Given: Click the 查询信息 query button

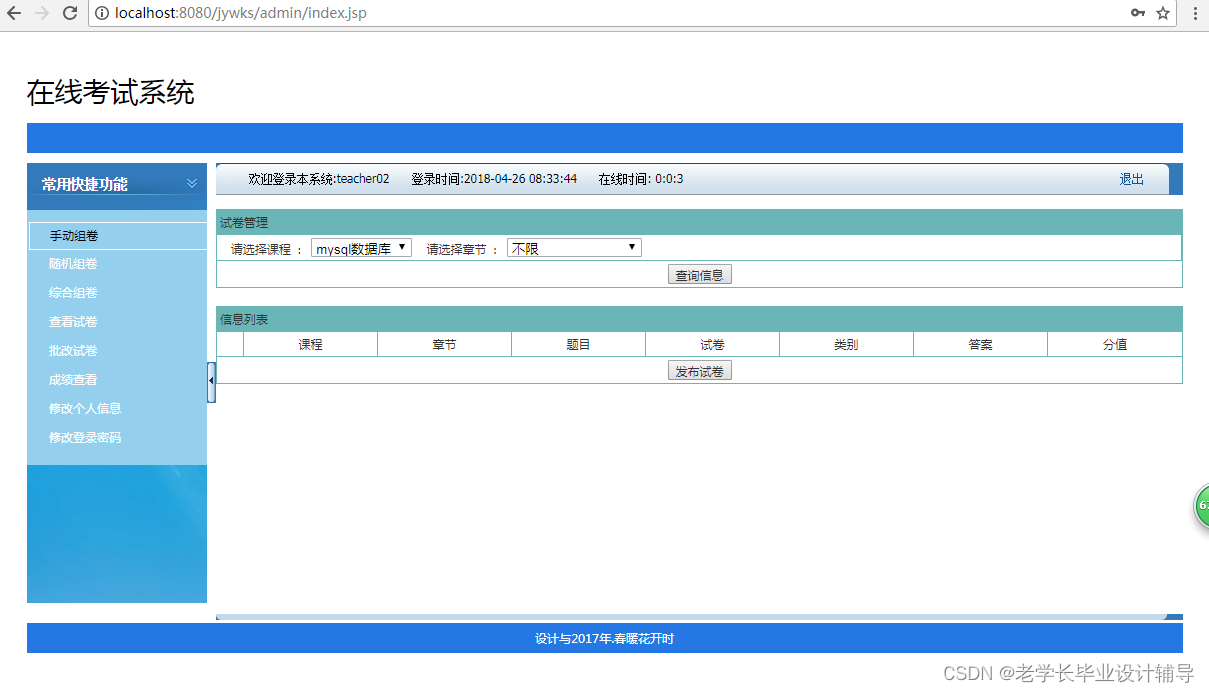Looking at the screenshot, I should (699, 273).
